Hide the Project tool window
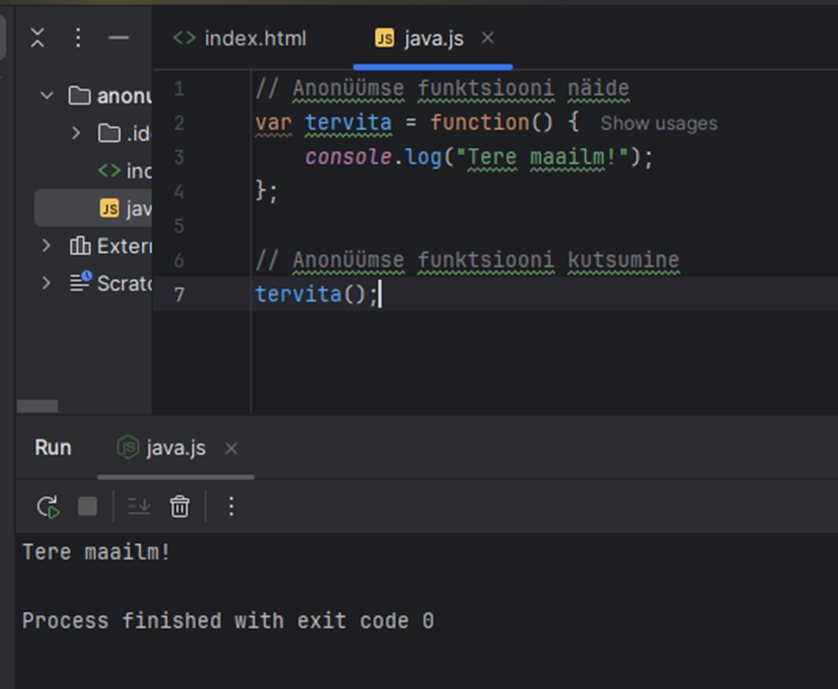The height and width of the screenshot is (689, 838). pyautogui.click(x=119, y=38)
